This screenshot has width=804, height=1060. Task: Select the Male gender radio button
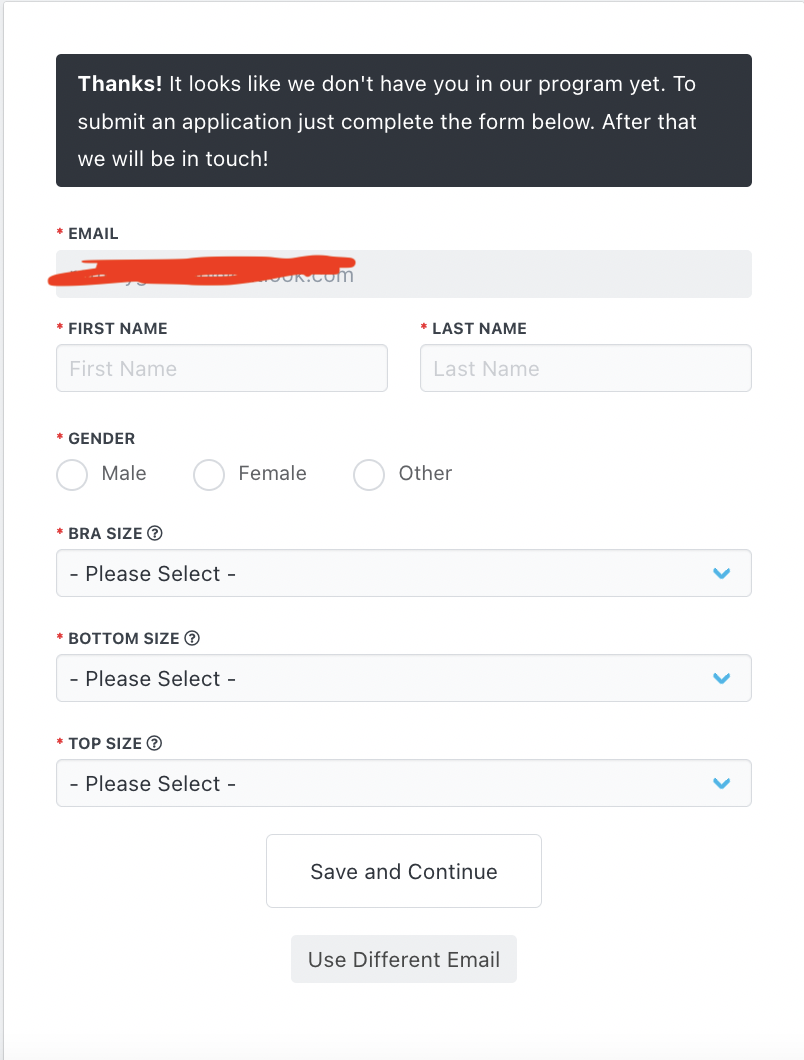click(72, 475)
